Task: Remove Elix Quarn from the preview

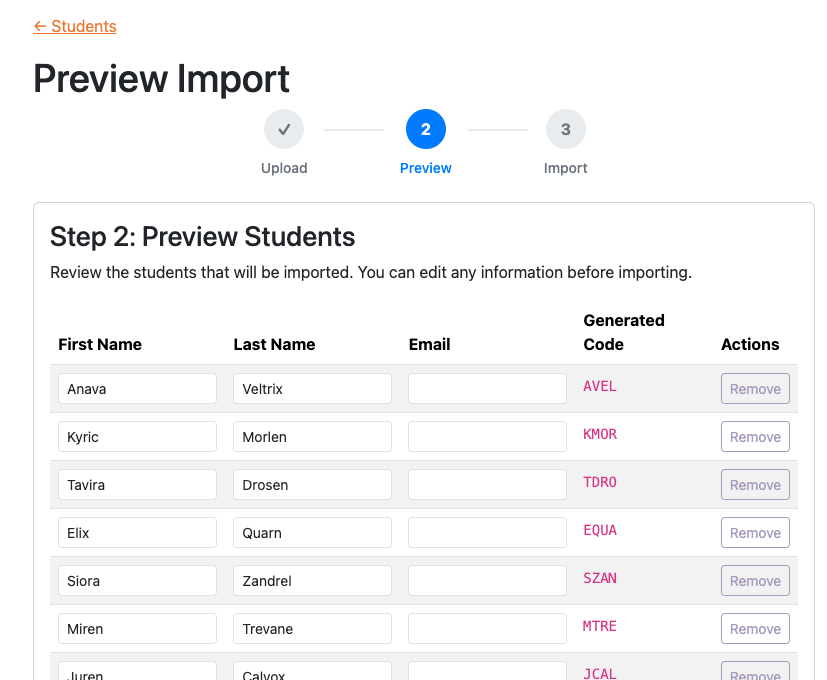Action: [x=754, y=532]
